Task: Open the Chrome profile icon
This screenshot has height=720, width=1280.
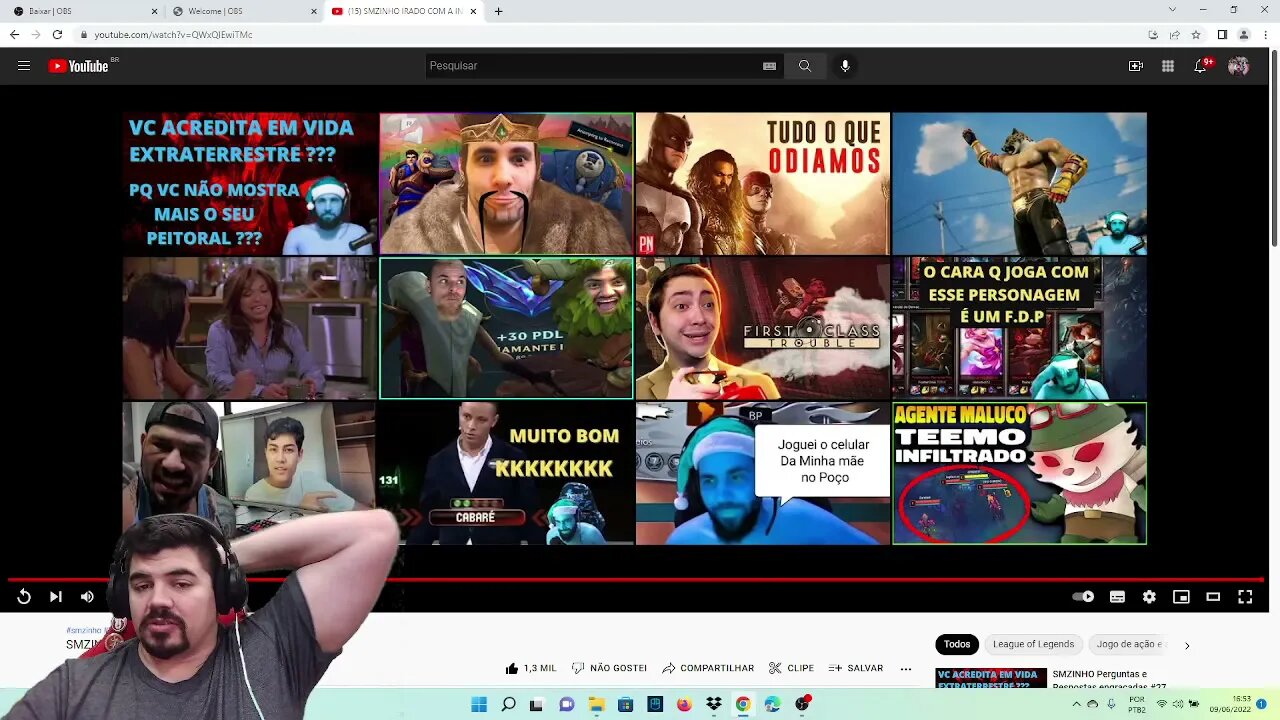Action: tap(1244, 35)
